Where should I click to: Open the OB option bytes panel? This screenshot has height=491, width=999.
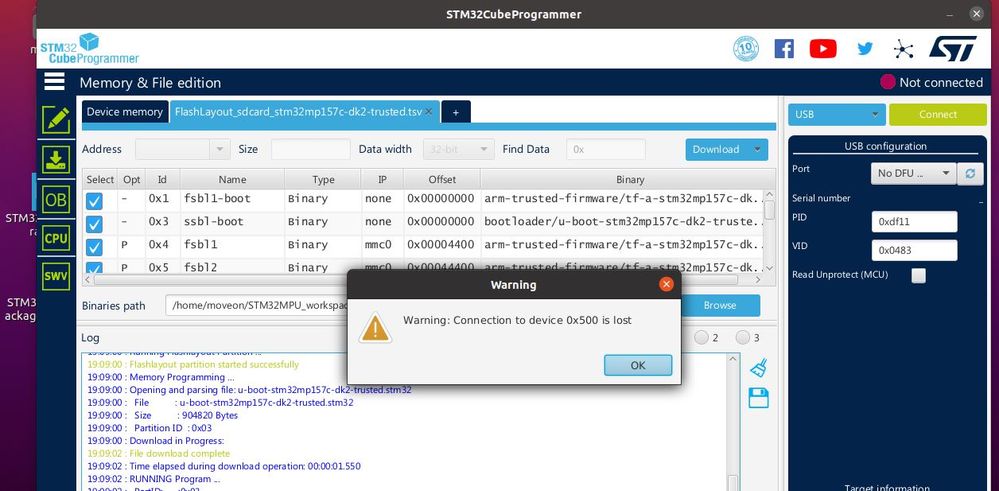[56, 200]
